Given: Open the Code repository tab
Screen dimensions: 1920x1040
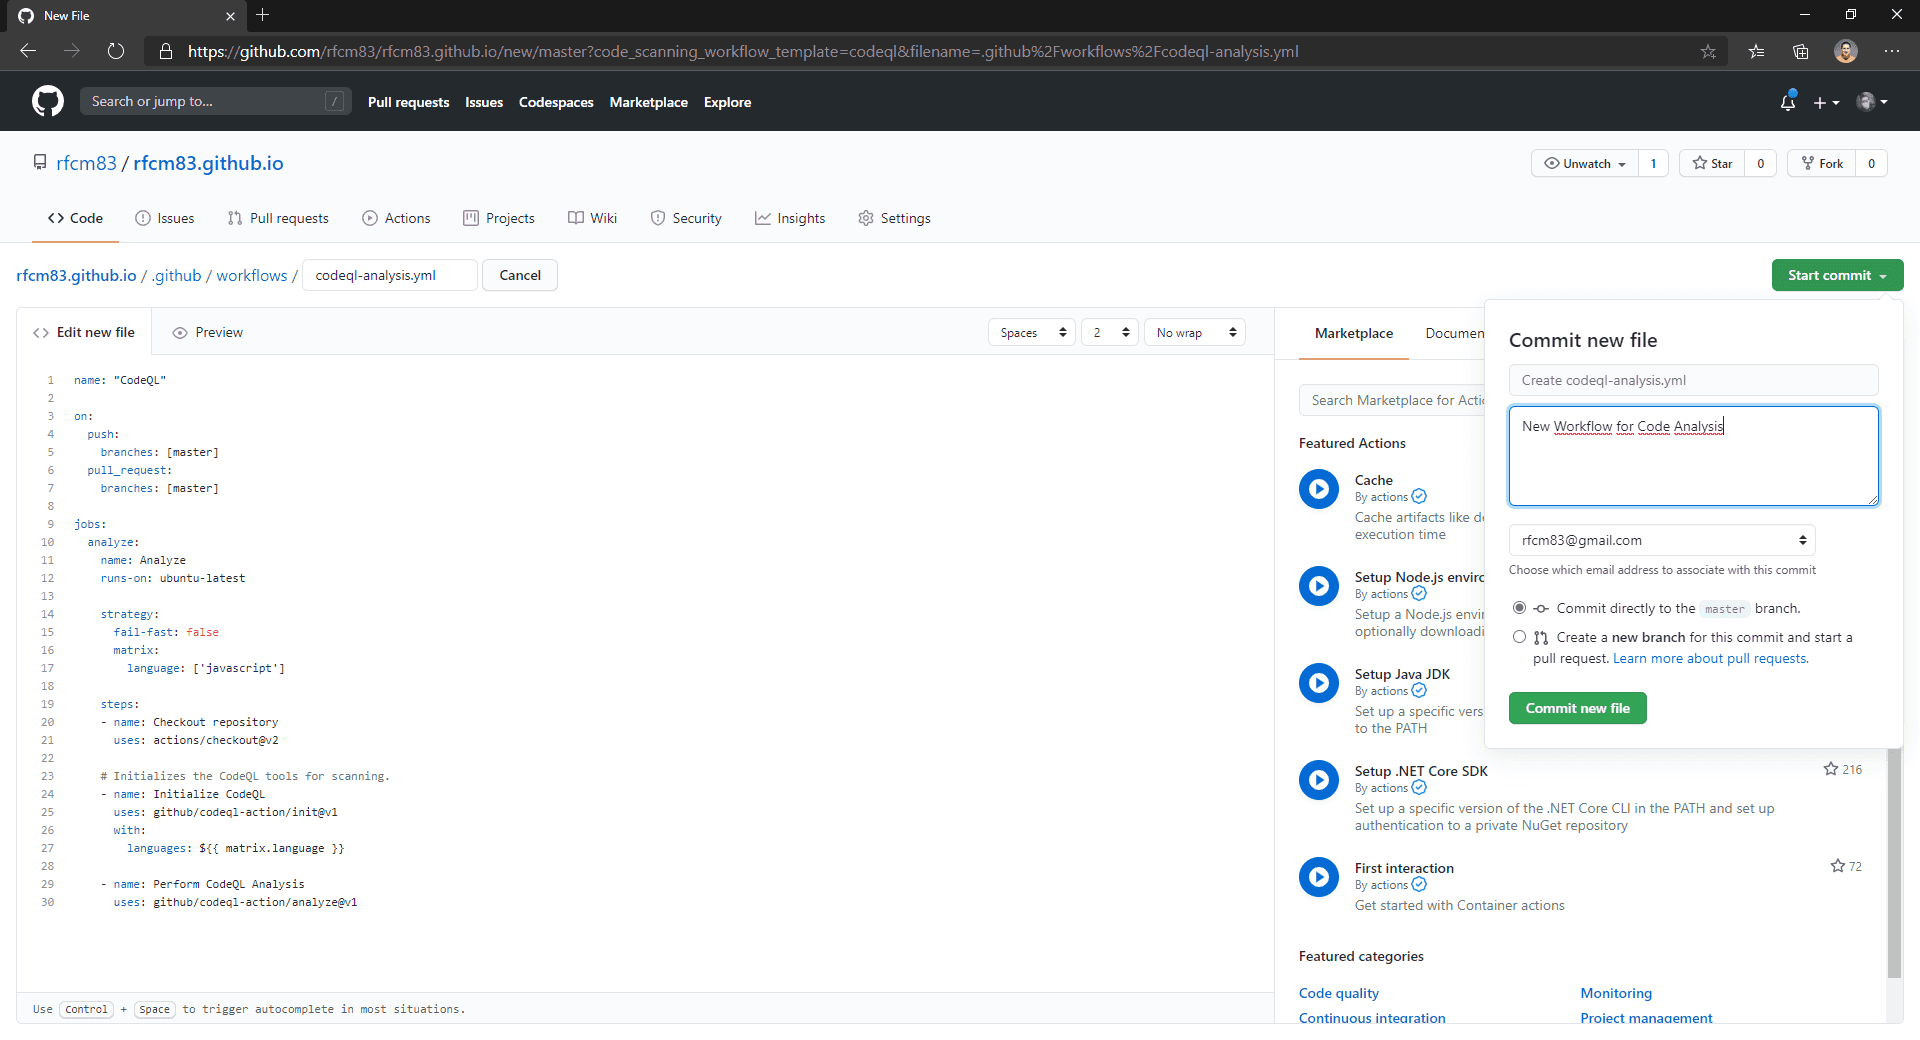Looking at the screenshot, I should 75,218.
